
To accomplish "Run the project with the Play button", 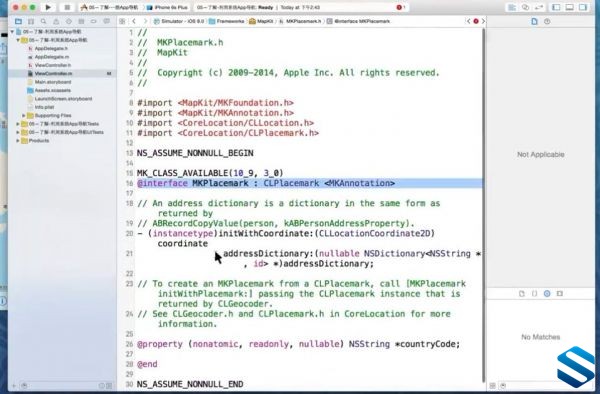I will click(48, 7).
